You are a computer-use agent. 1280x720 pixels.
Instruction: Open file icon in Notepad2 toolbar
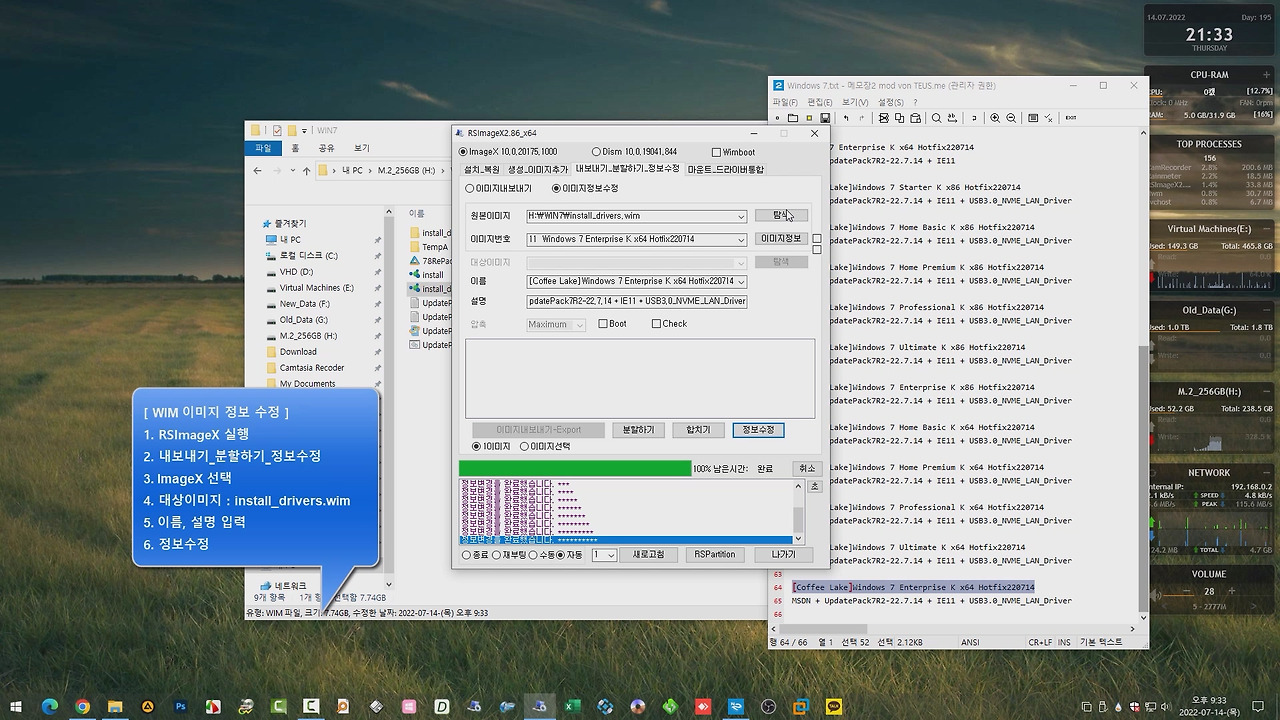pos(792,118)
